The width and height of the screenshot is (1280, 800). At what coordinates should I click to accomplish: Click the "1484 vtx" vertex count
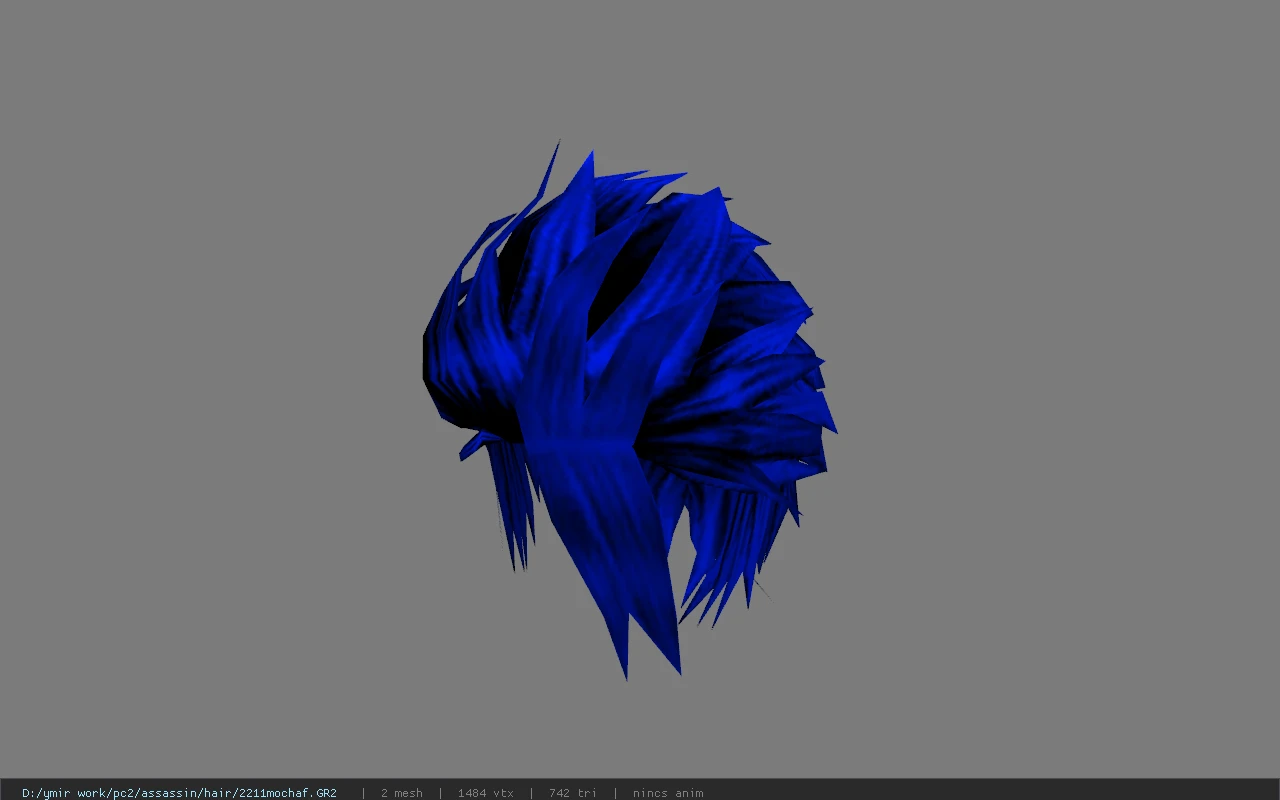tap(485, 793)
